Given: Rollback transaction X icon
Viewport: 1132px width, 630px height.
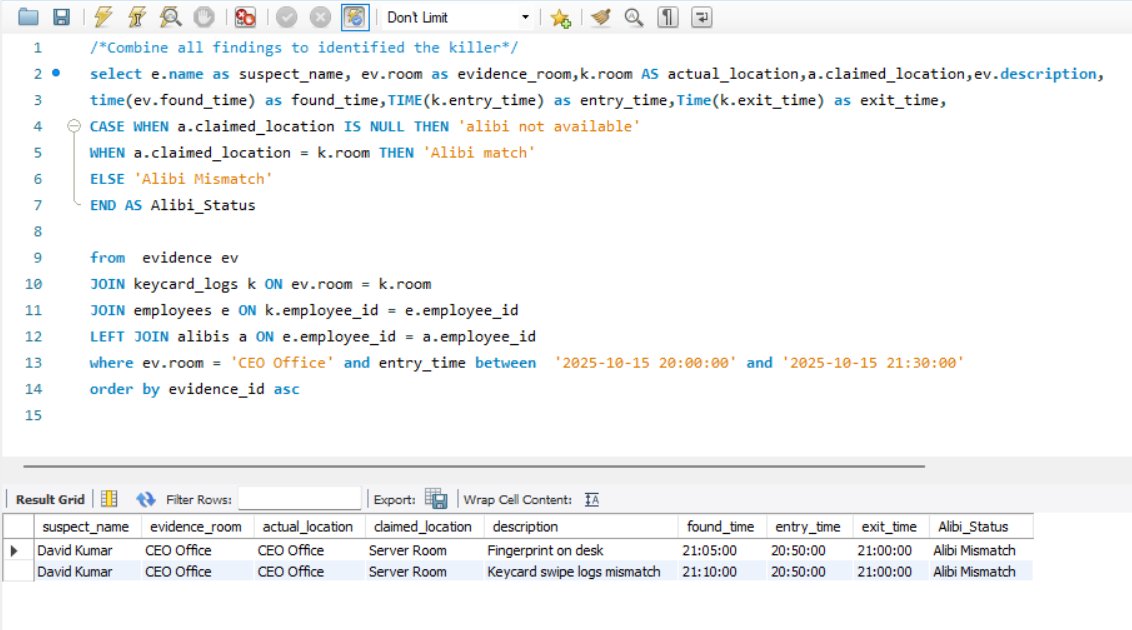Looking at the screenshot, I should (320, 17).
